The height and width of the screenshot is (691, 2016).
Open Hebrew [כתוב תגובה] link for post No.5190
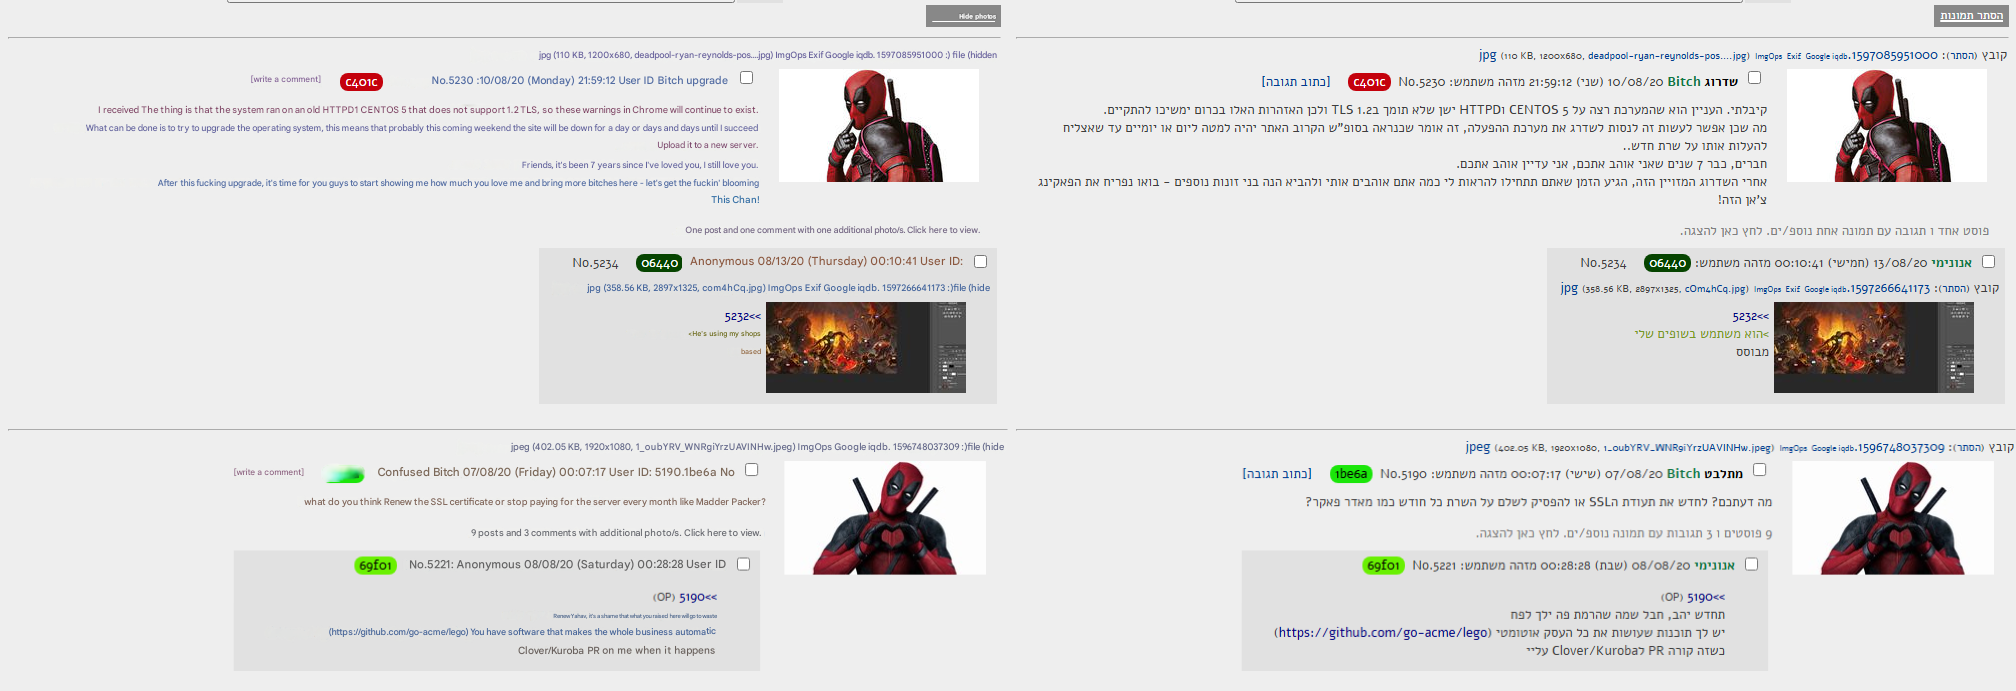(x=1277, y=474)
